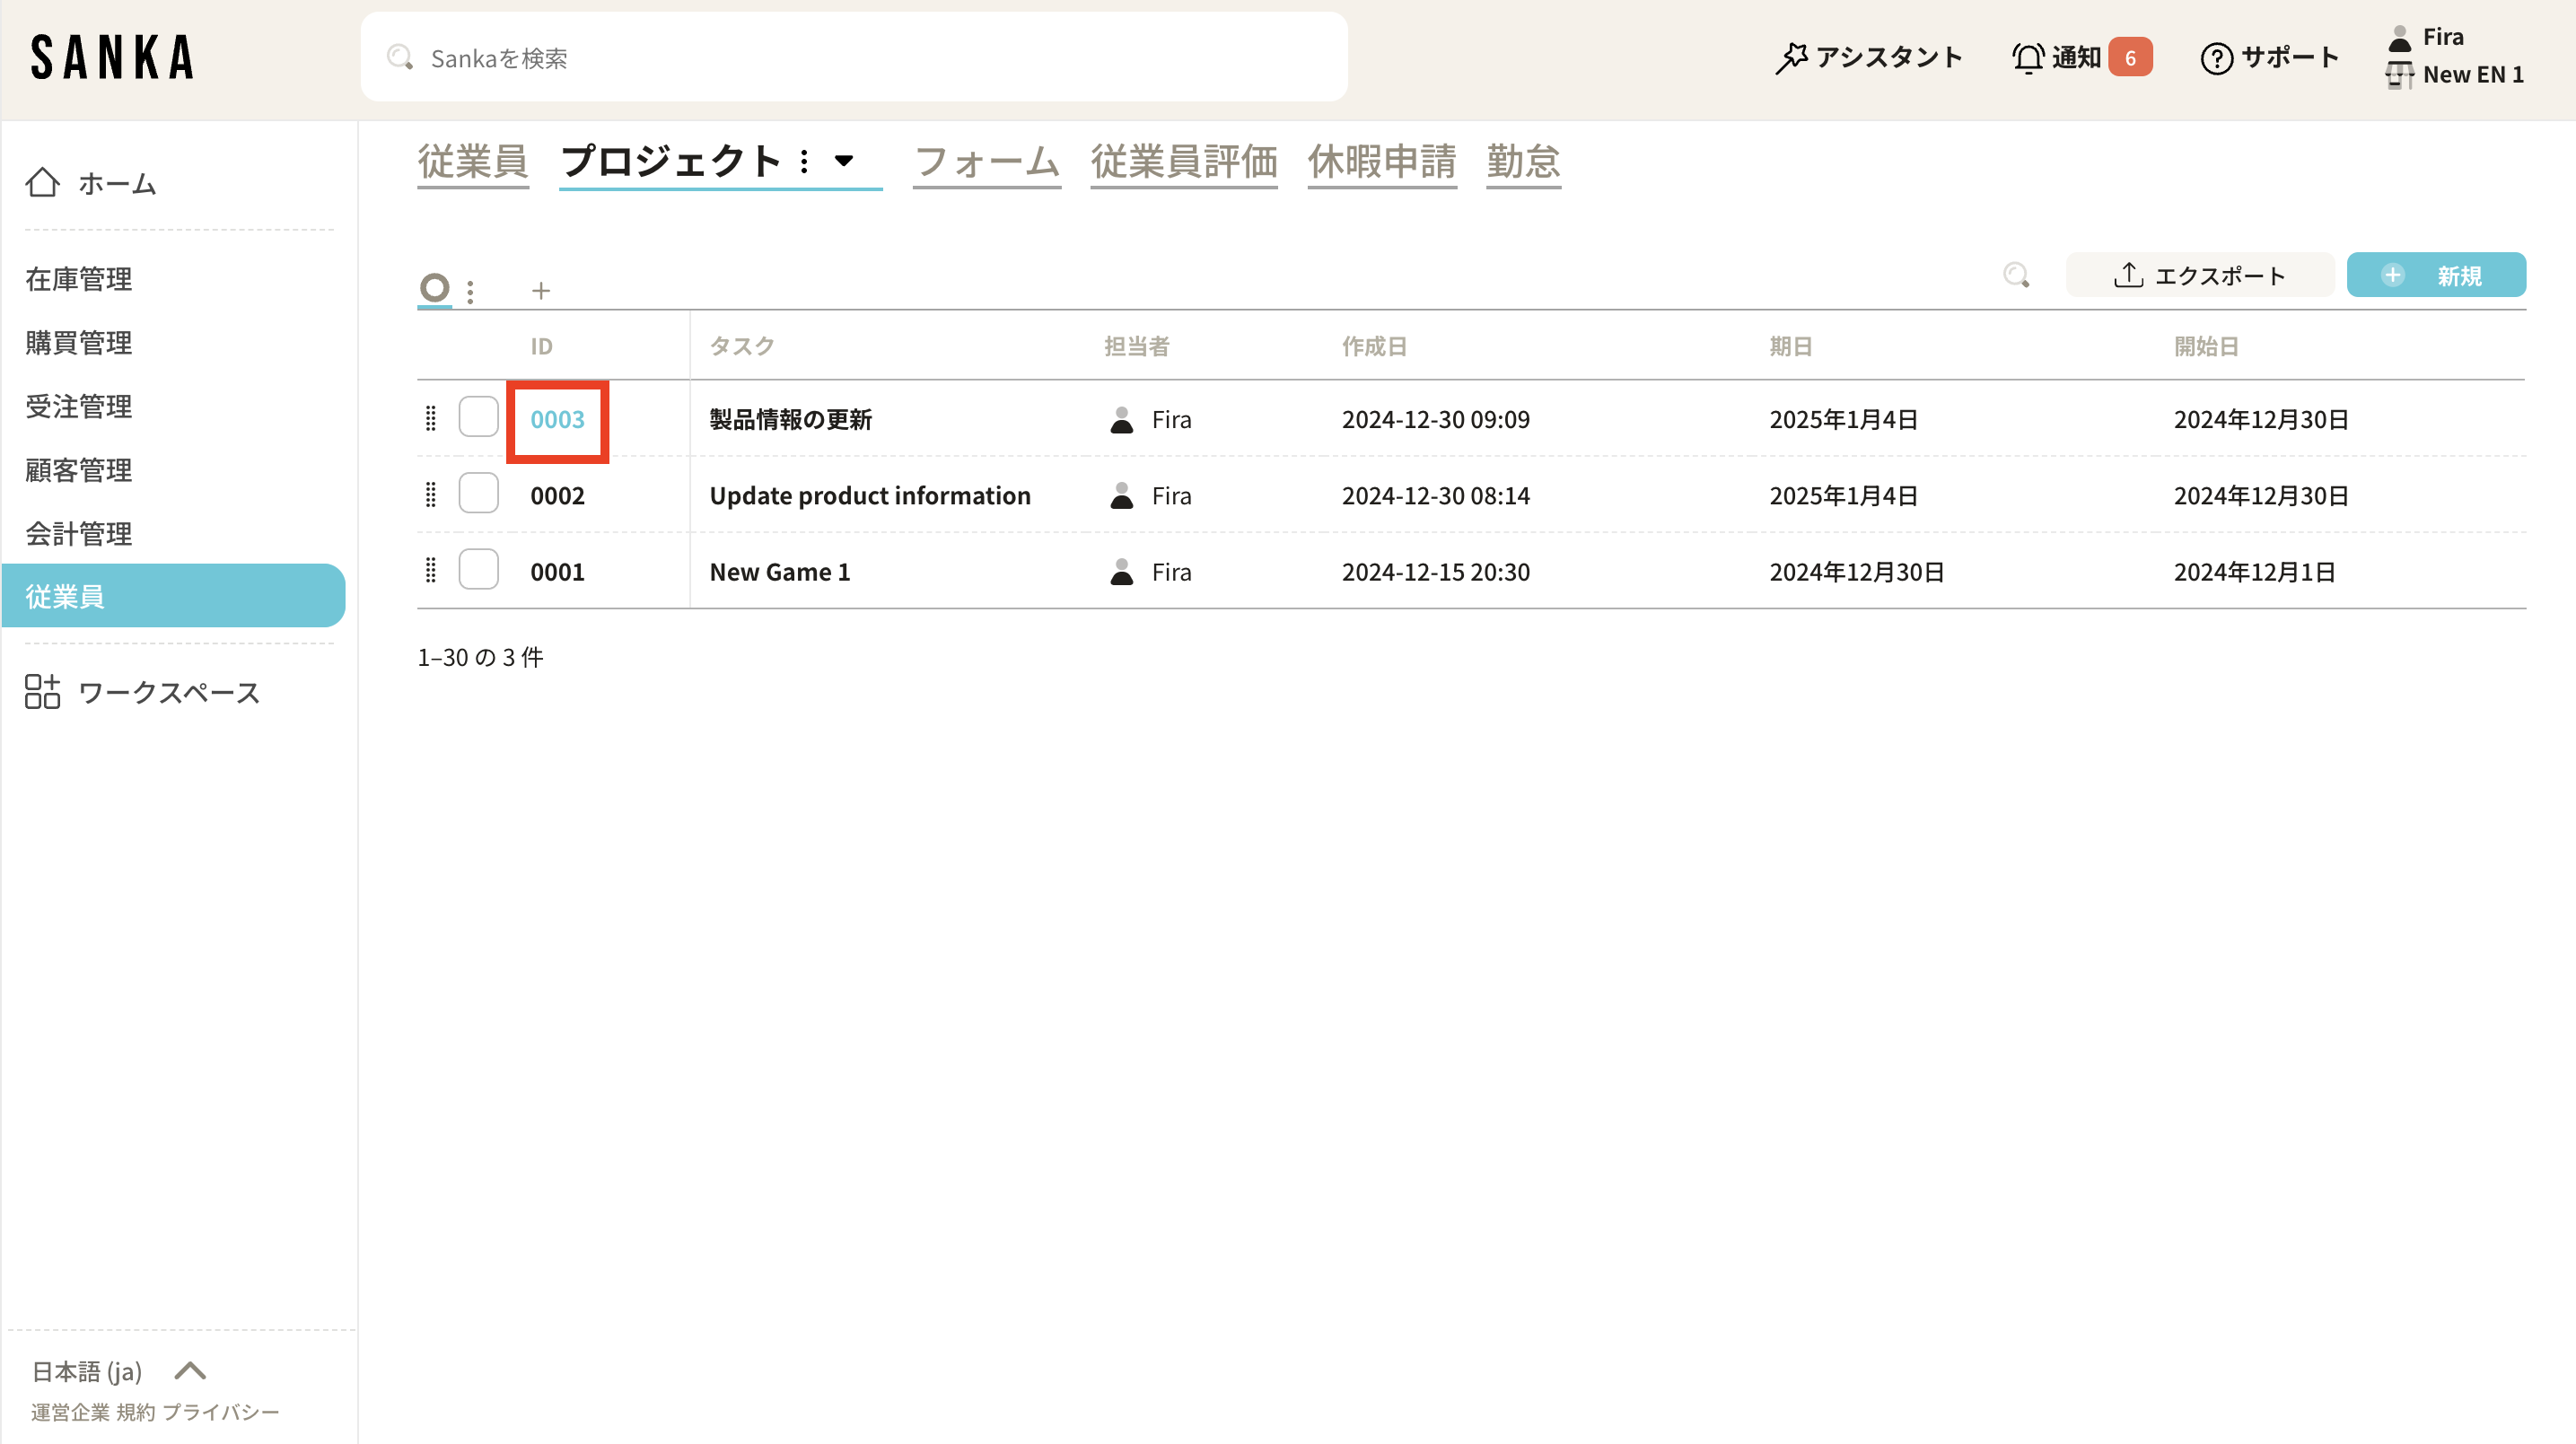Focus the Sankaを検索 search field
The height and width of the screenshot is (1444, 2576).
tap(853, 58)
